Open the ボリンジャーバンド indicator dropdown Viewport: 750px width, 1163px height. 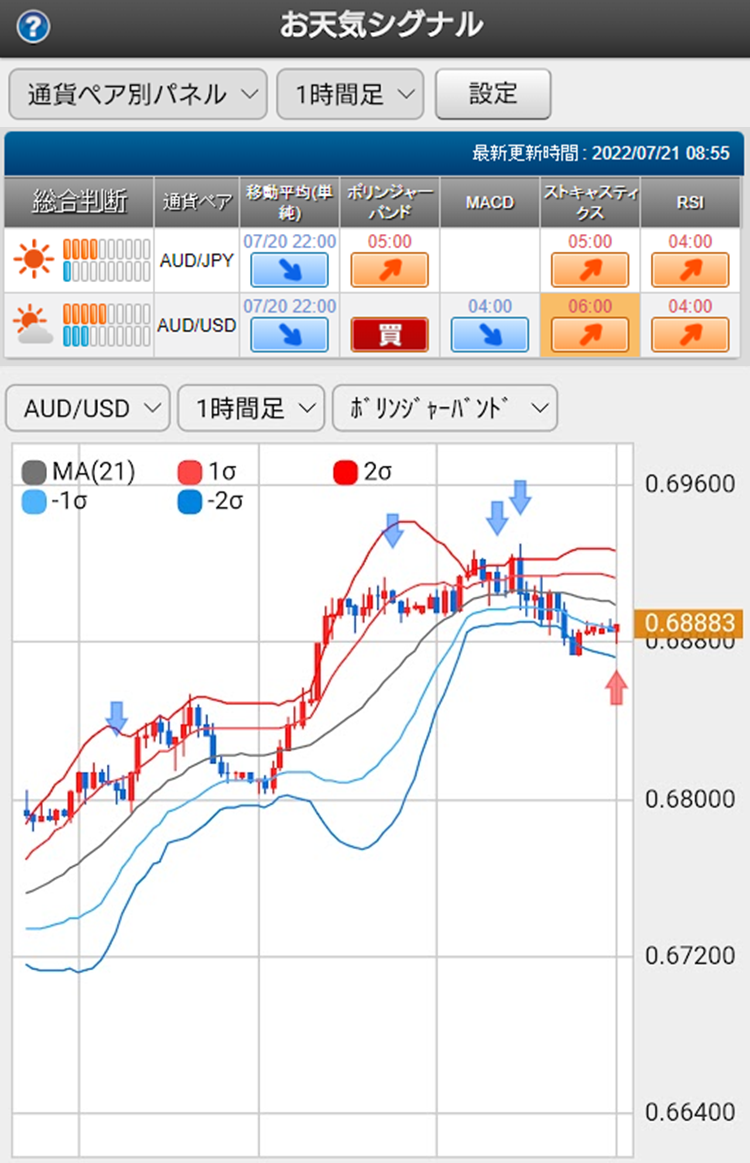(445, 408)
